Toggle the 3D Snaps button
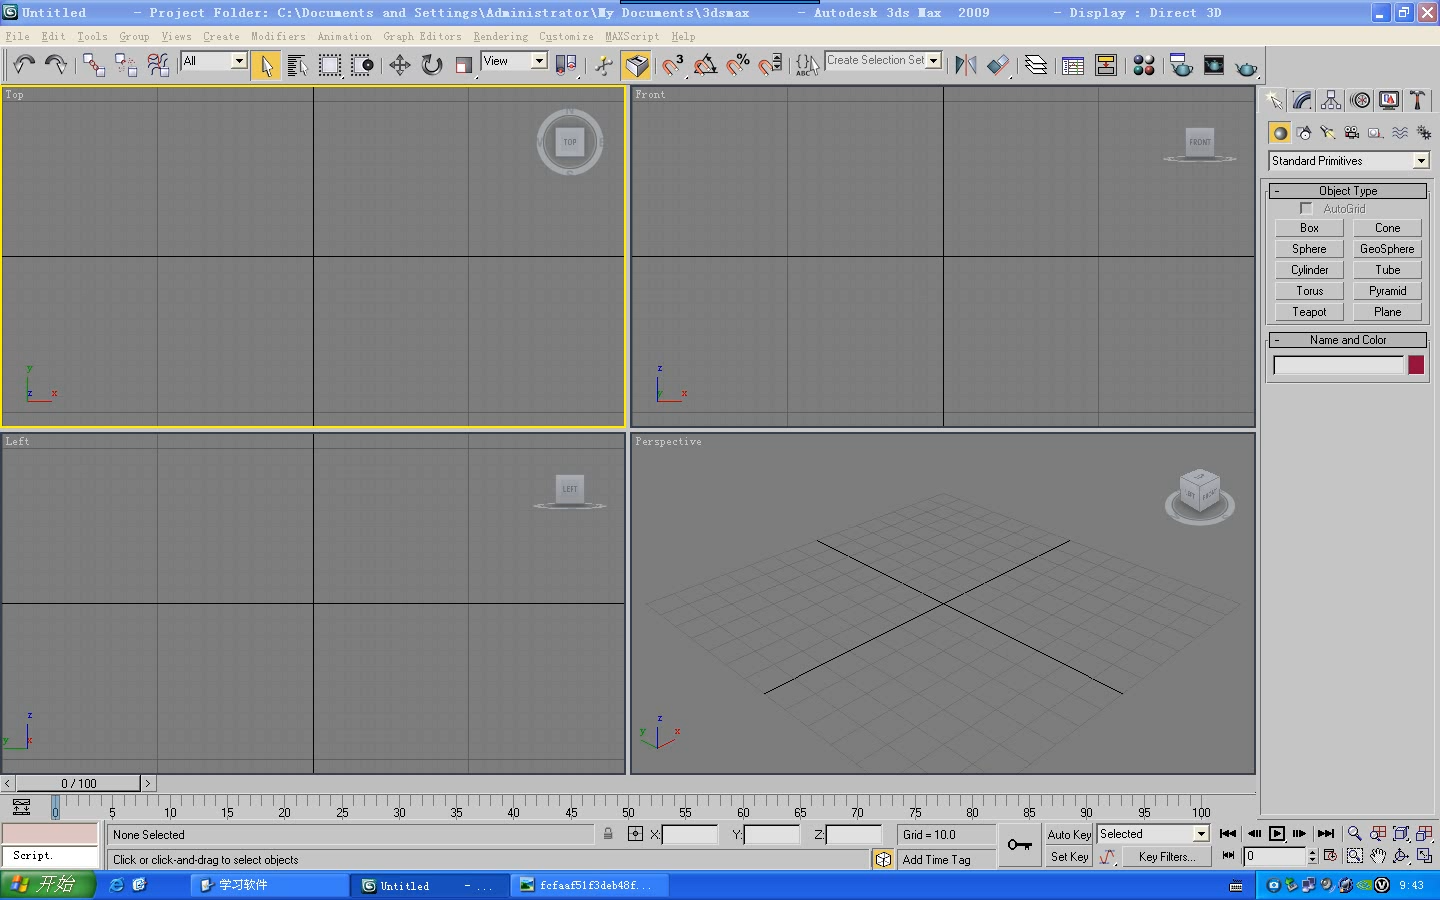 click(672, 66)
